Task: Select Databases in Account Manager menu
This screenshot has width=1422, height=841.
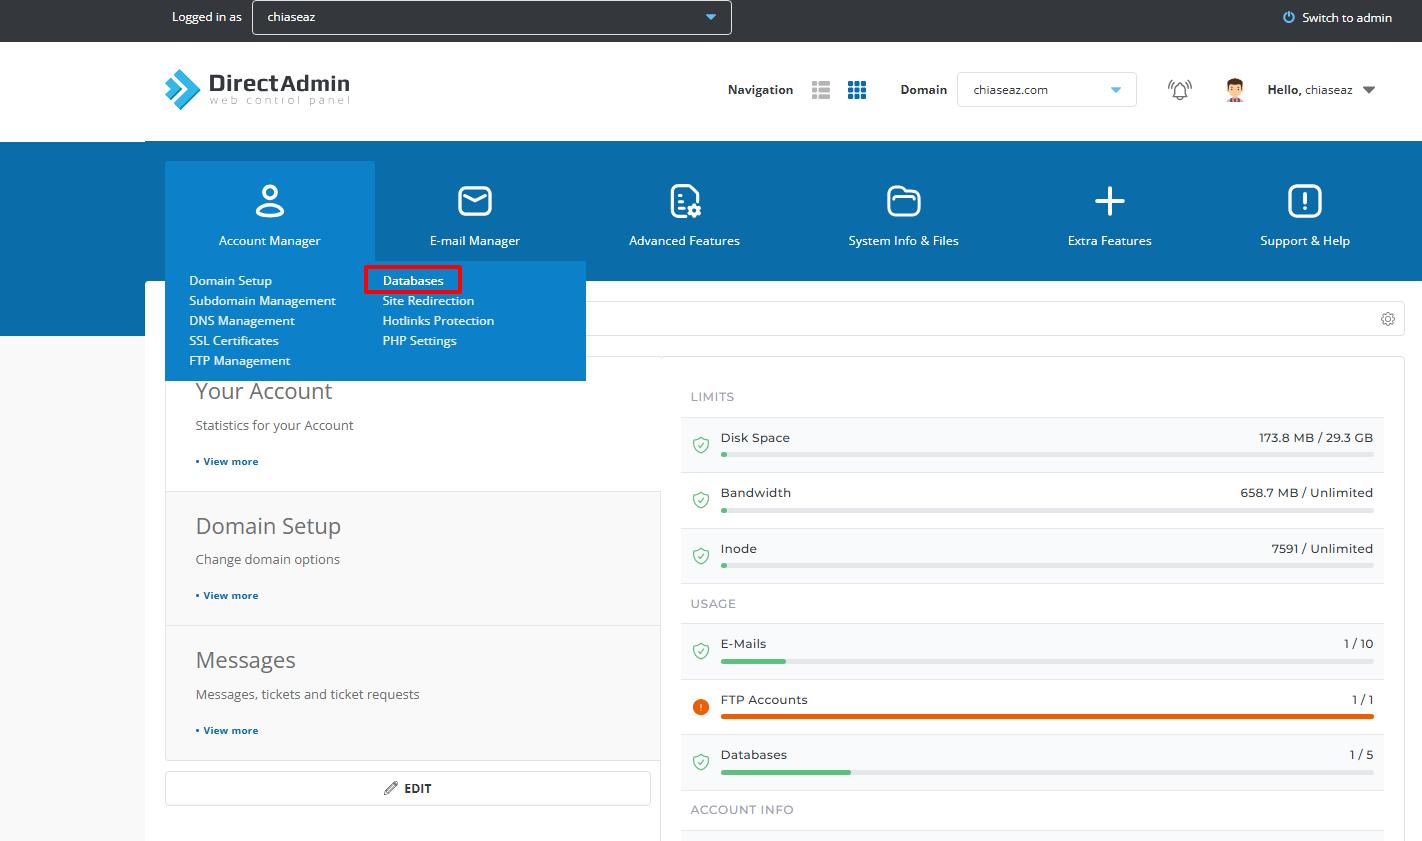Action: point(413,281)
